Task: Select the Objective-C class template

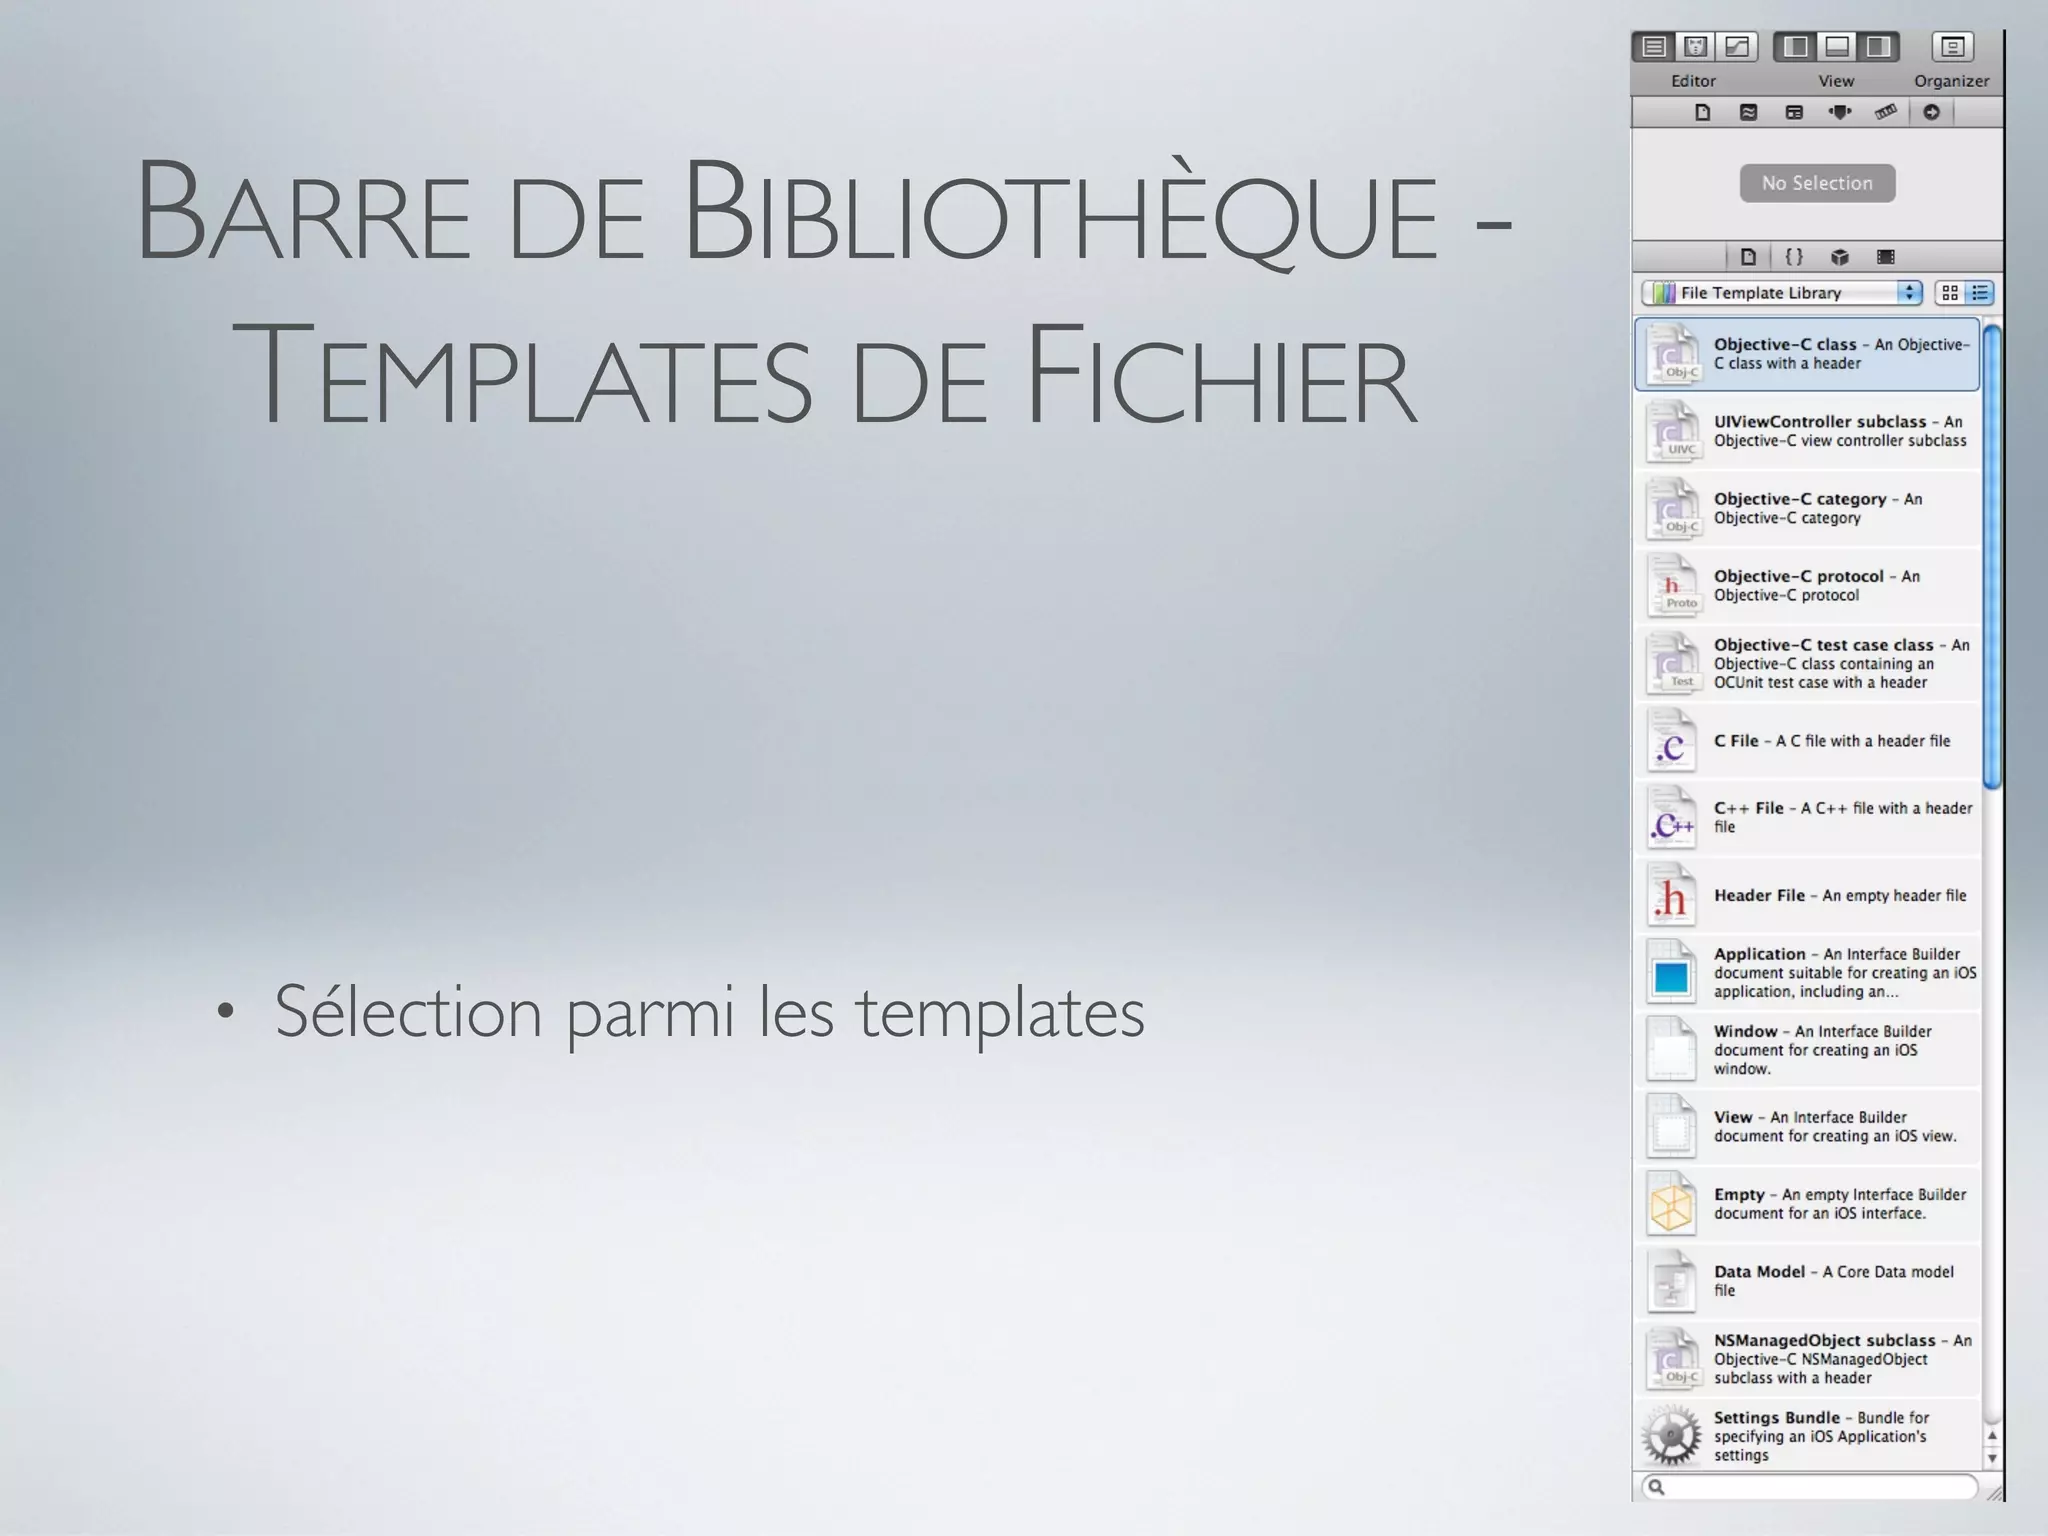Action: (x=1807, y=354)
